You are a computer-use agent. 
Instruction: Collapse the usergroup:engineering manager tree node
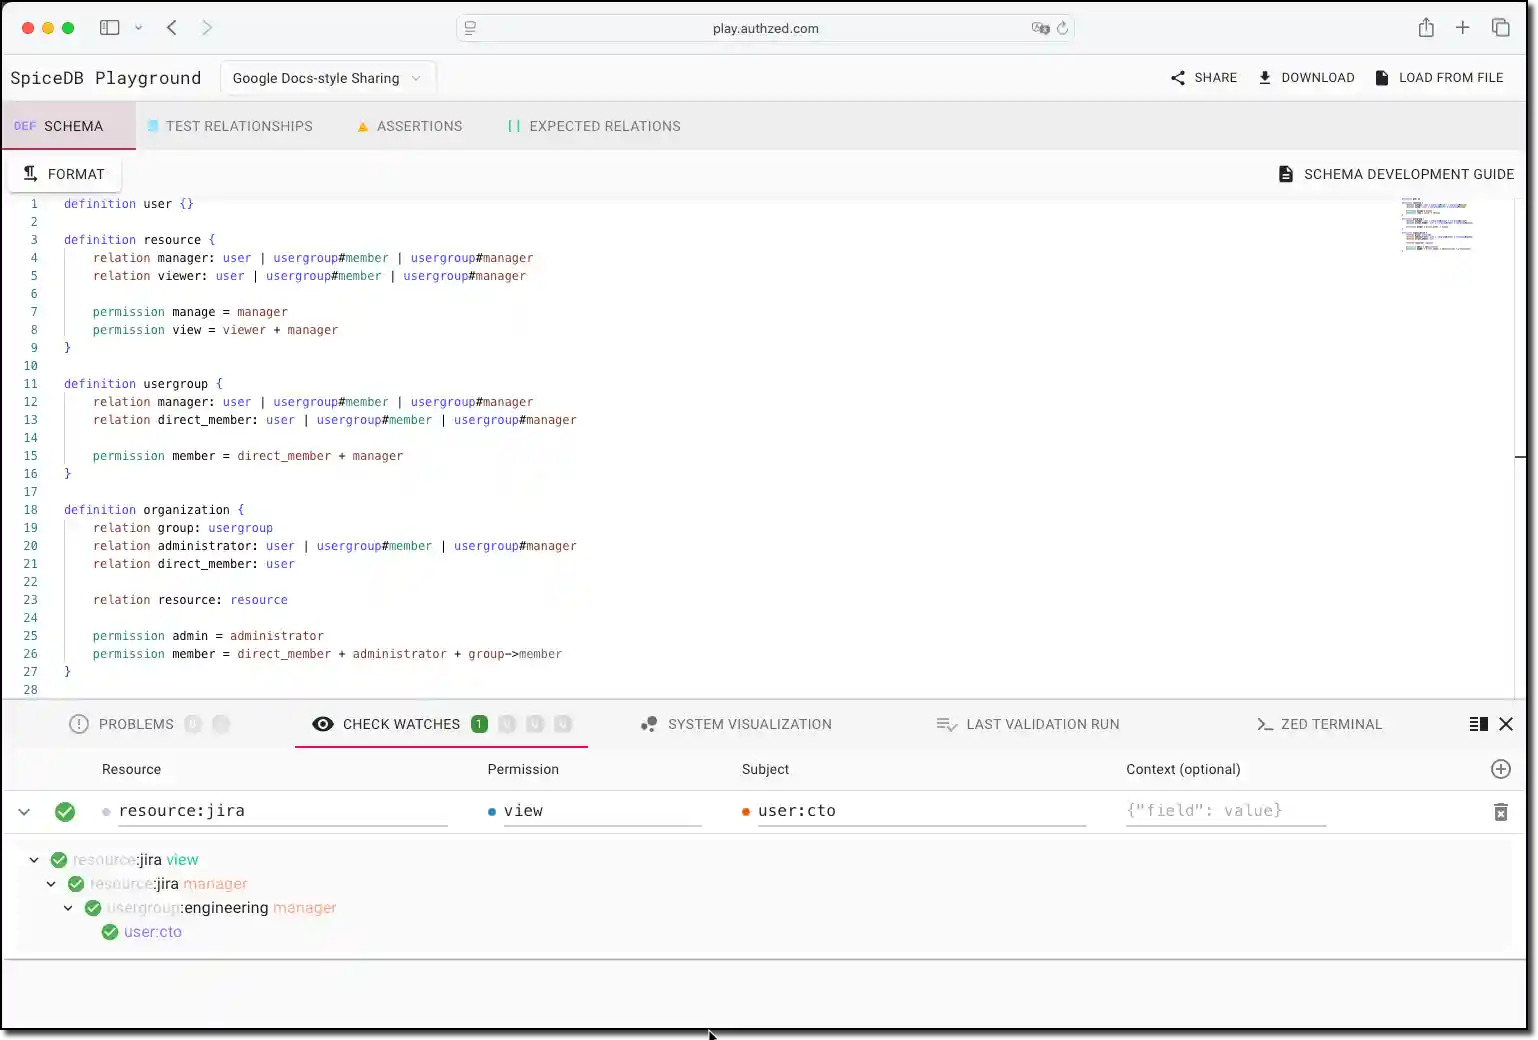point(68,907)
